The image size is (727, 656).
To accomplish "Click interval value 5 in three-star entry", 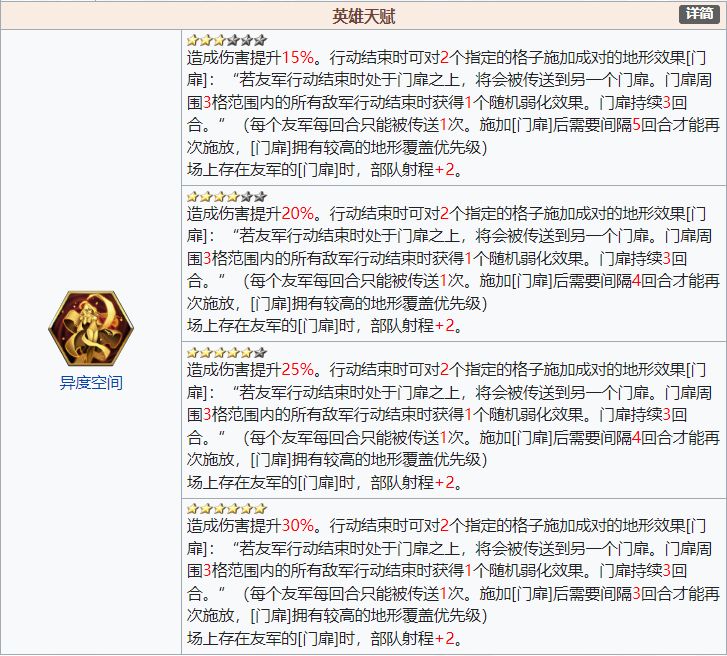I will pos(636,125).
